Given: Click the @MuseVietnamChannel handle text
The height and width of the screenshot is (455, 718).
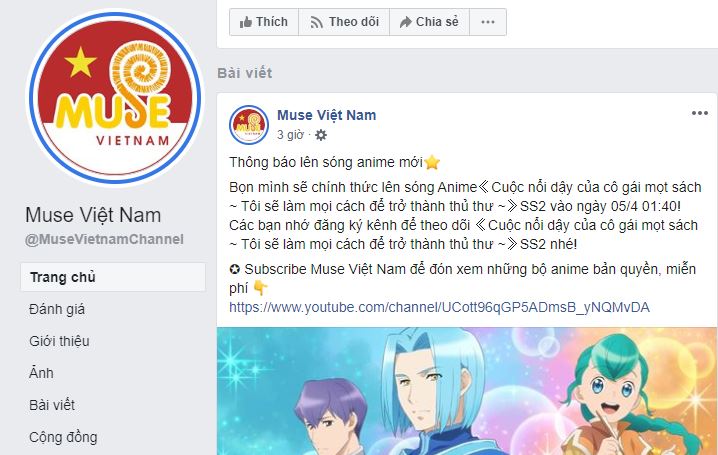Looking at the screenshot, I should 104,239.
